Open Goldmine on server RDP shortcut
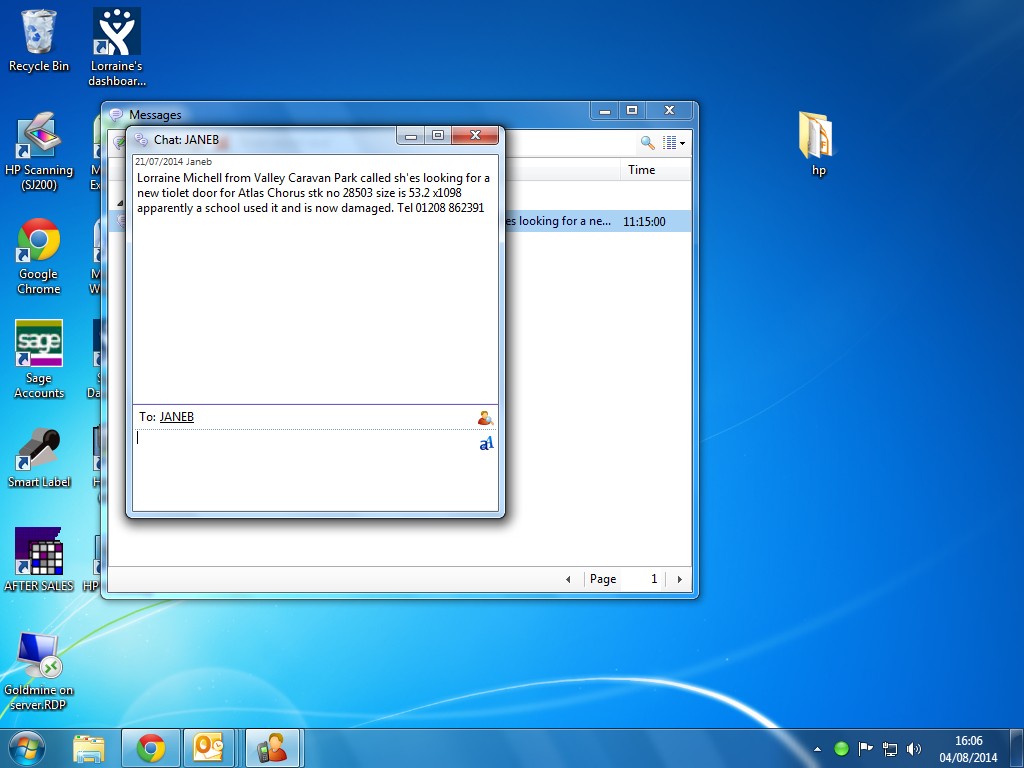This screenshot has height=768, width=1024. click(x=39, y=665)
